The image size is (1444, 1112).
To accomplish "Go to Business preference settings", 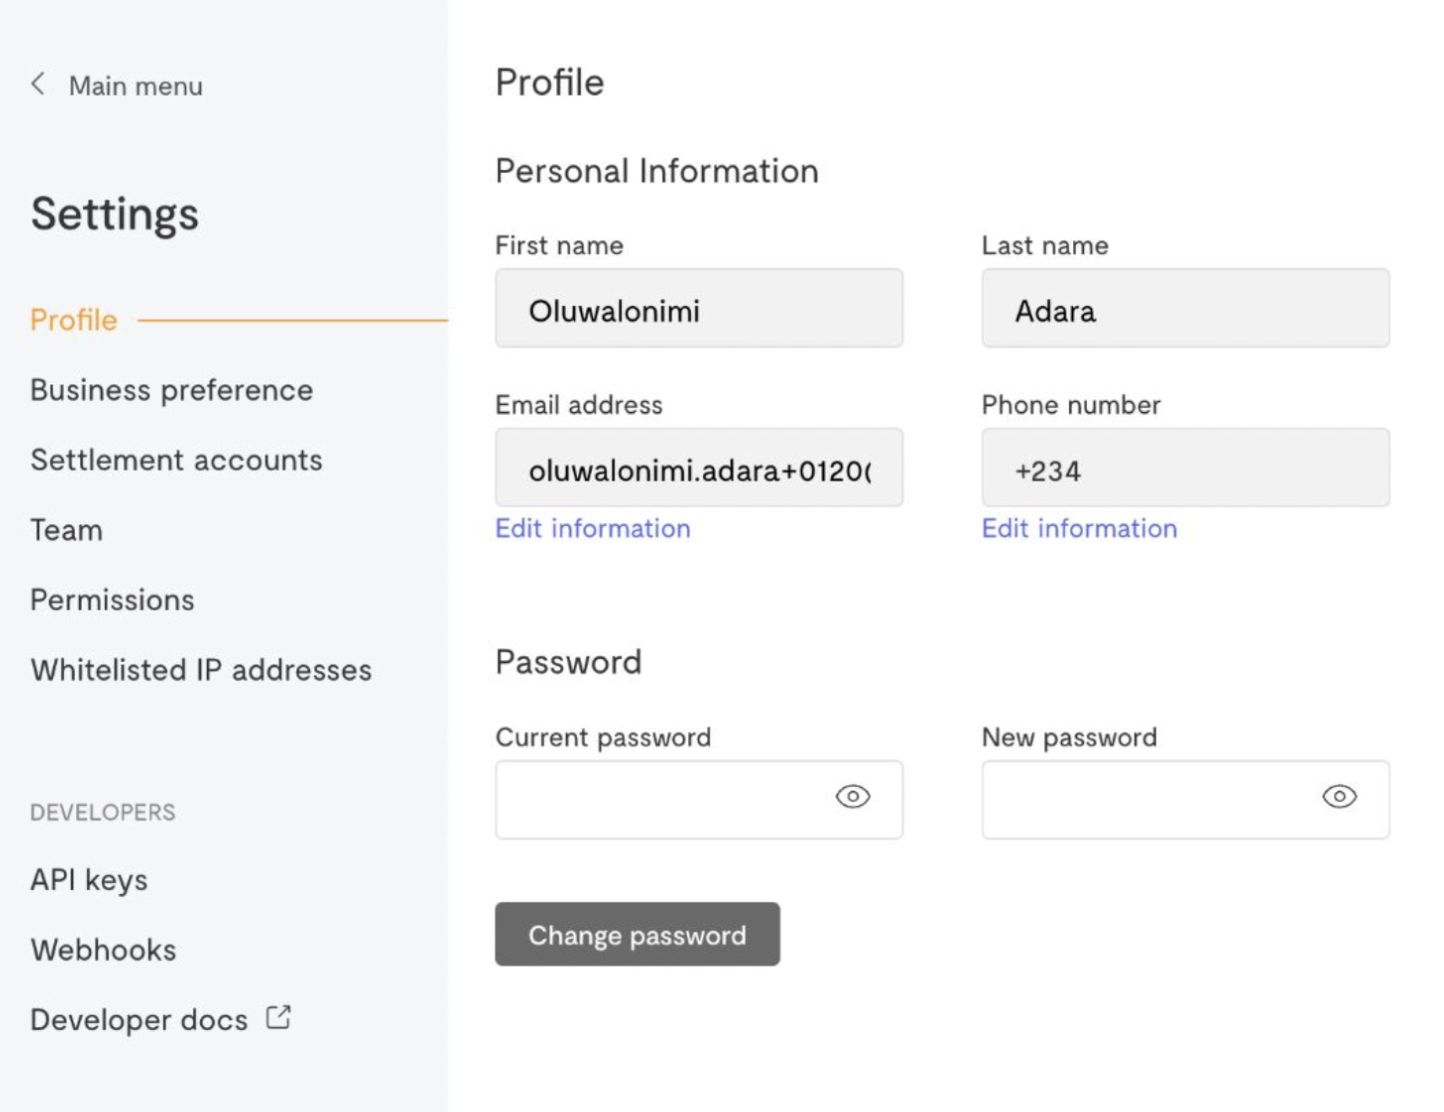I will tap(171, 390).
